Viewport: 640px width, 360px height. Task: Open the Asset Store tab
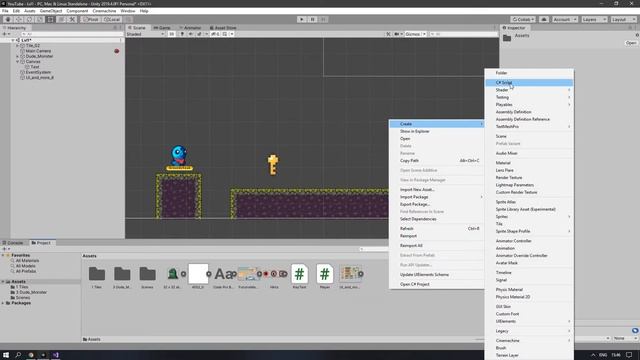[223, 28]
